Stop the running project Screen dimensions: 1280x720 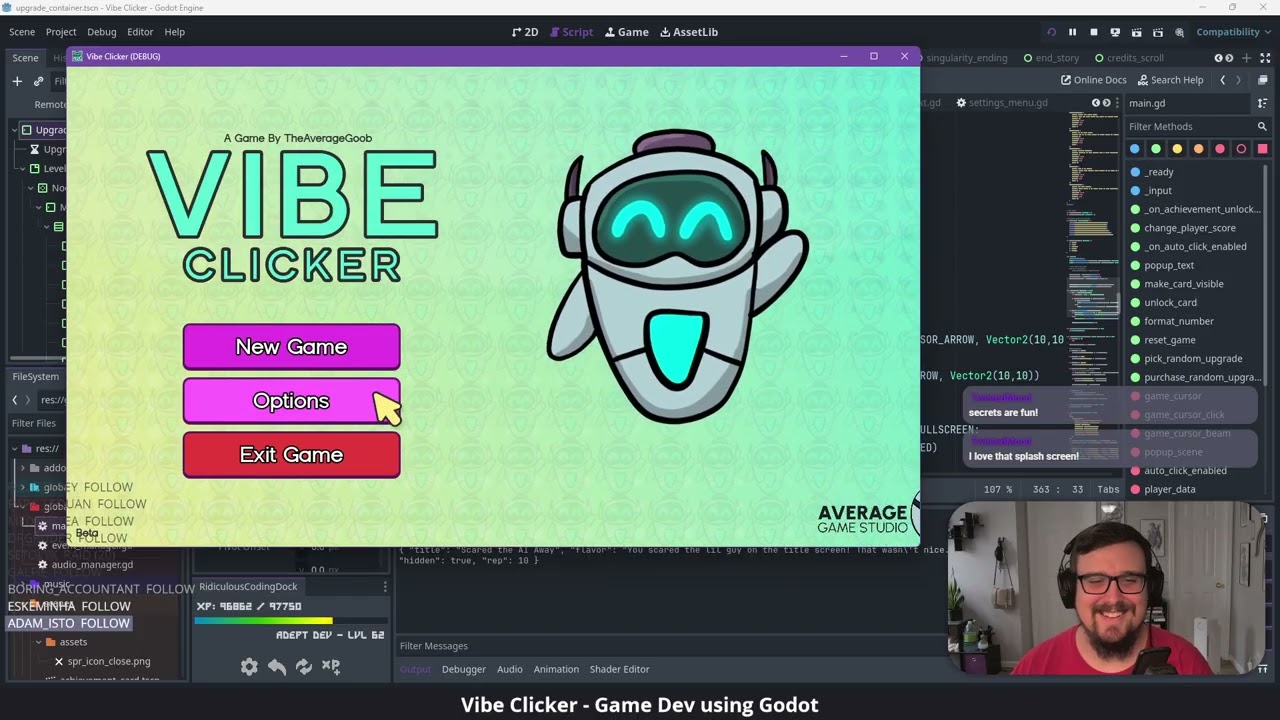pos(1093,32)
